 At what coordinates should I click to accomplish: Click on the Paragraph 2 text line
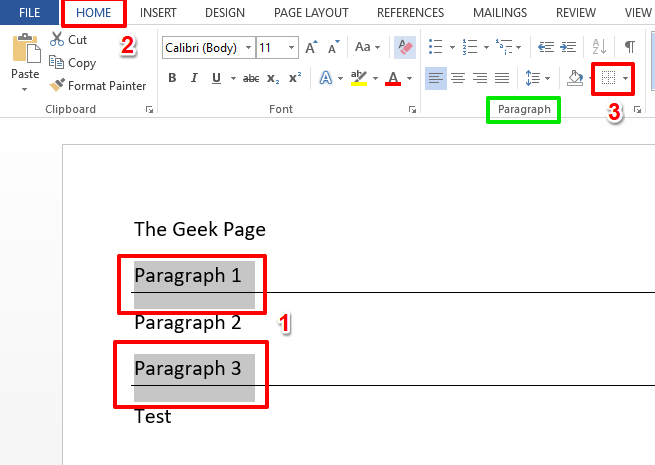(187, 322)
